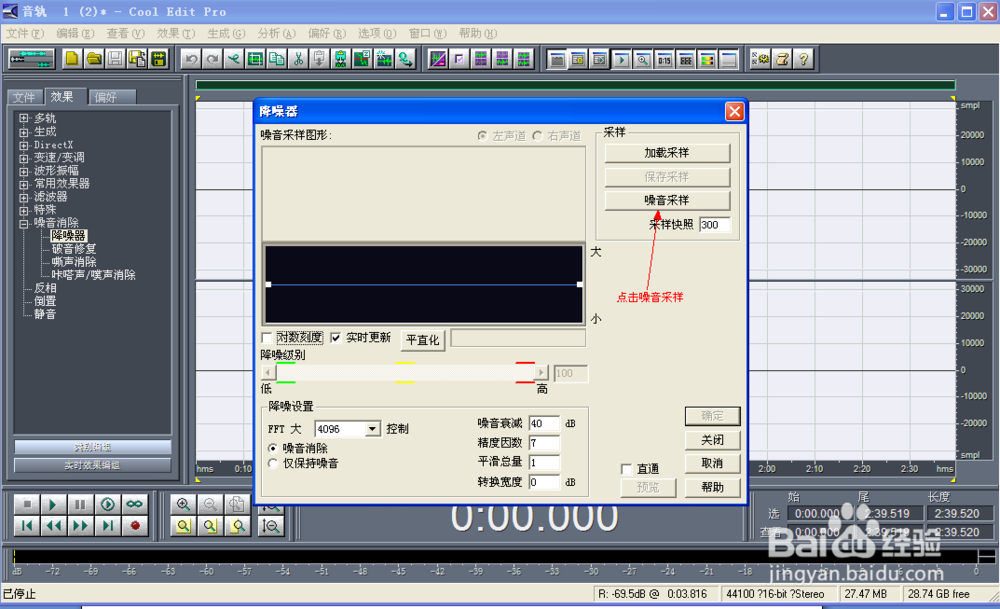Screen dimensions: 1000x609
Task: Click the 噪音采样 button
Action: [667, 200]
